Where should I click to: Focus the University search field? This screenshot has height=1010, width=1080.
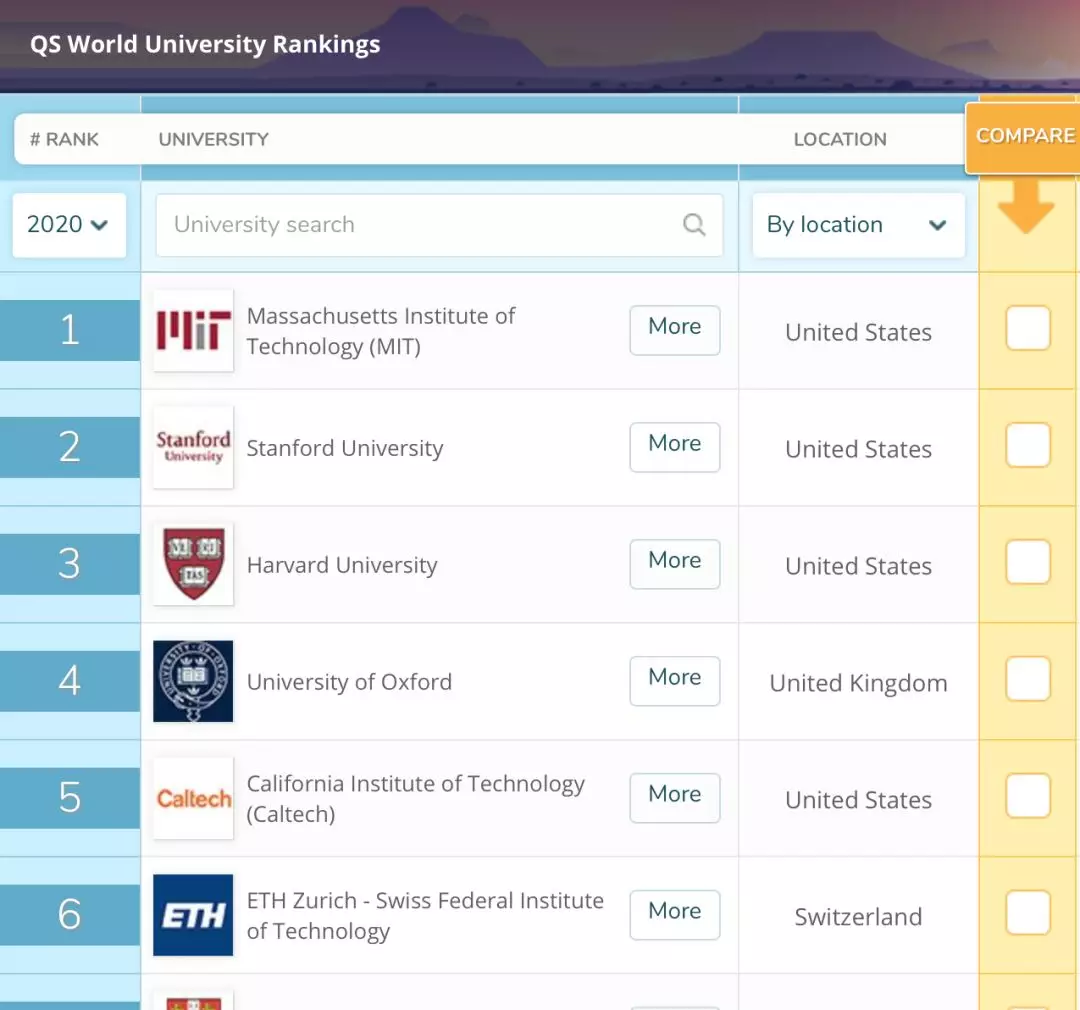coord(420,225)
